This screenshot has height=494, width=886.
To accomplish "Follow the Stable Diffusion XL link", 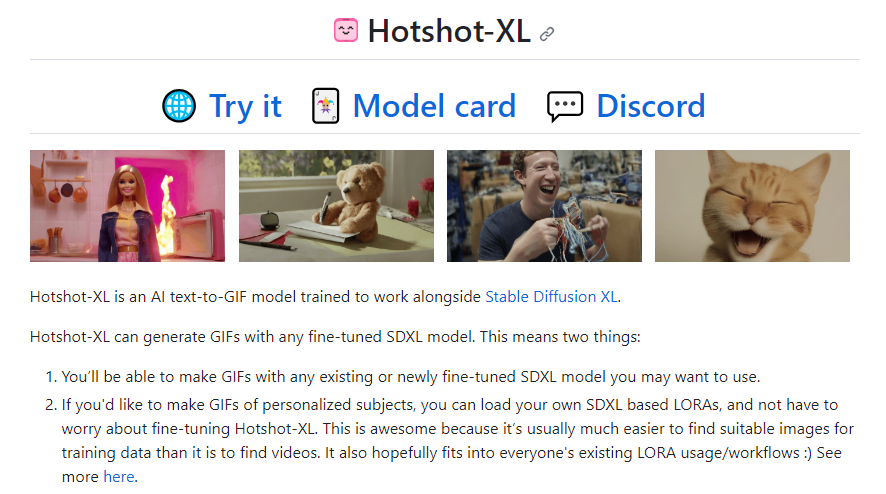I will click(x=551, y=297).
